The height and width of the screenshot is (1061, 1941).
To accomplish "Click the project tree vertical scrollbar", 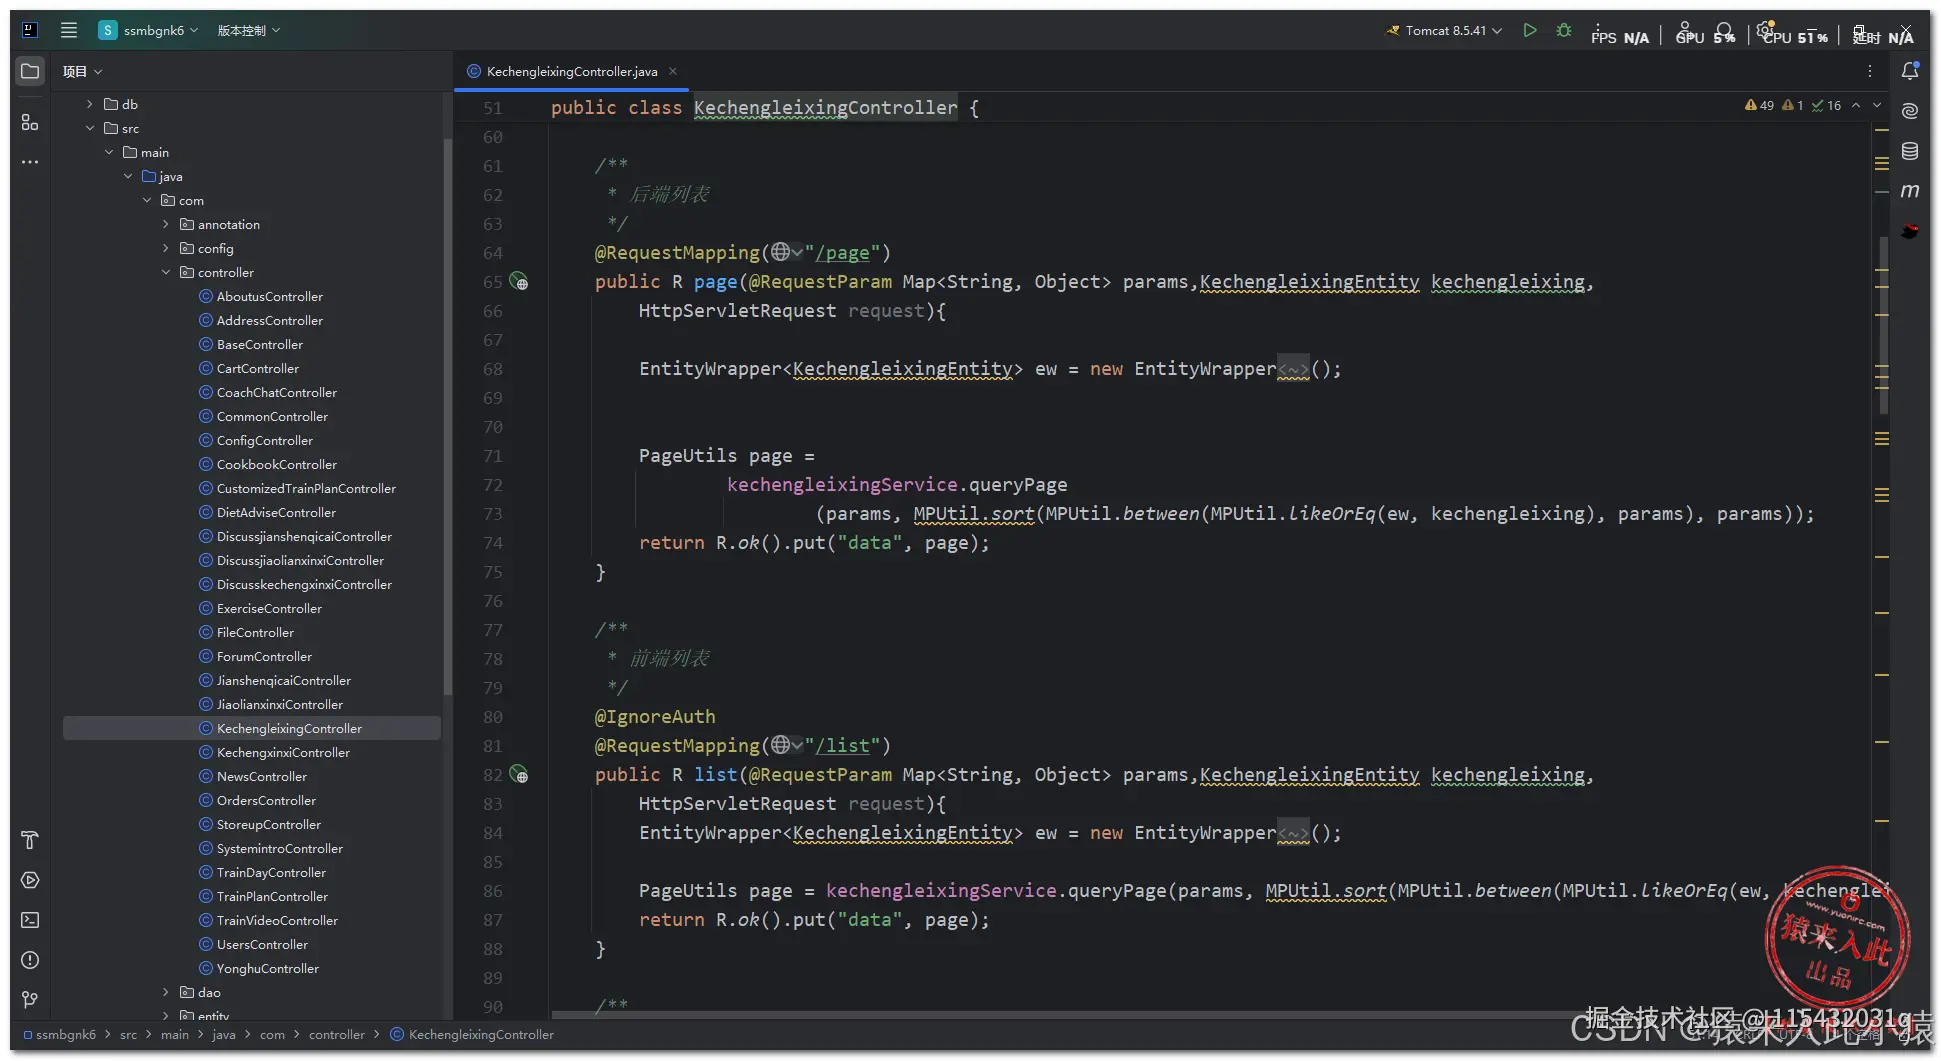I will click(x=447, y=415).
